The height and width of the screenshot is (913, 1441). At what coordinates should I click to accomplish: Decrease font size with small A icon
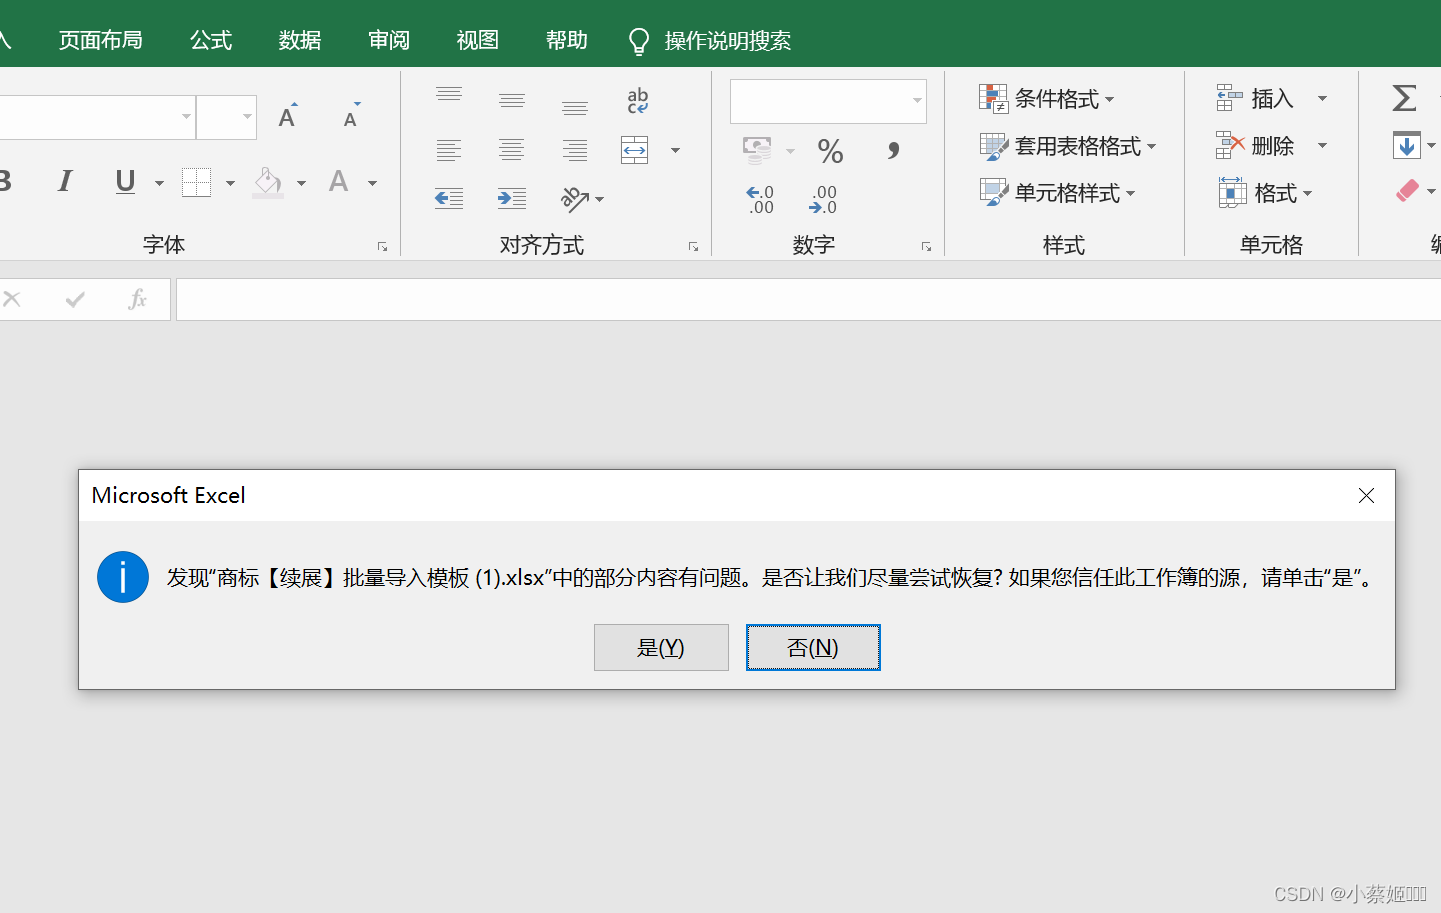[351, 116]
